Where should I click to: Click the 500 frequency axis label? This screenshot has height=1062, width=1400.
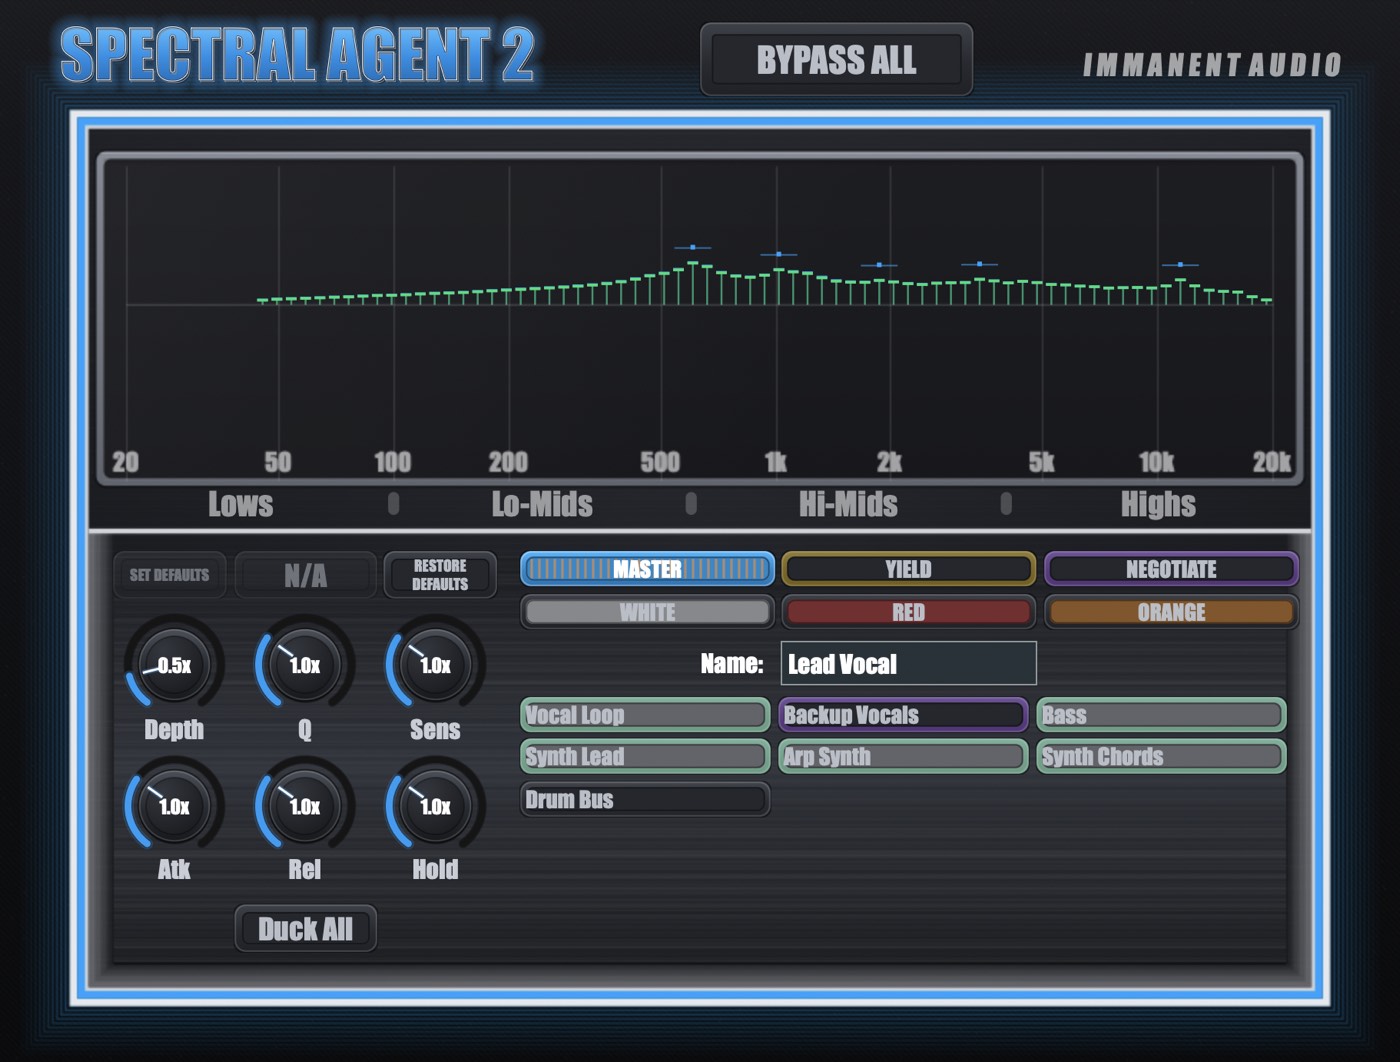coord(660,462)
